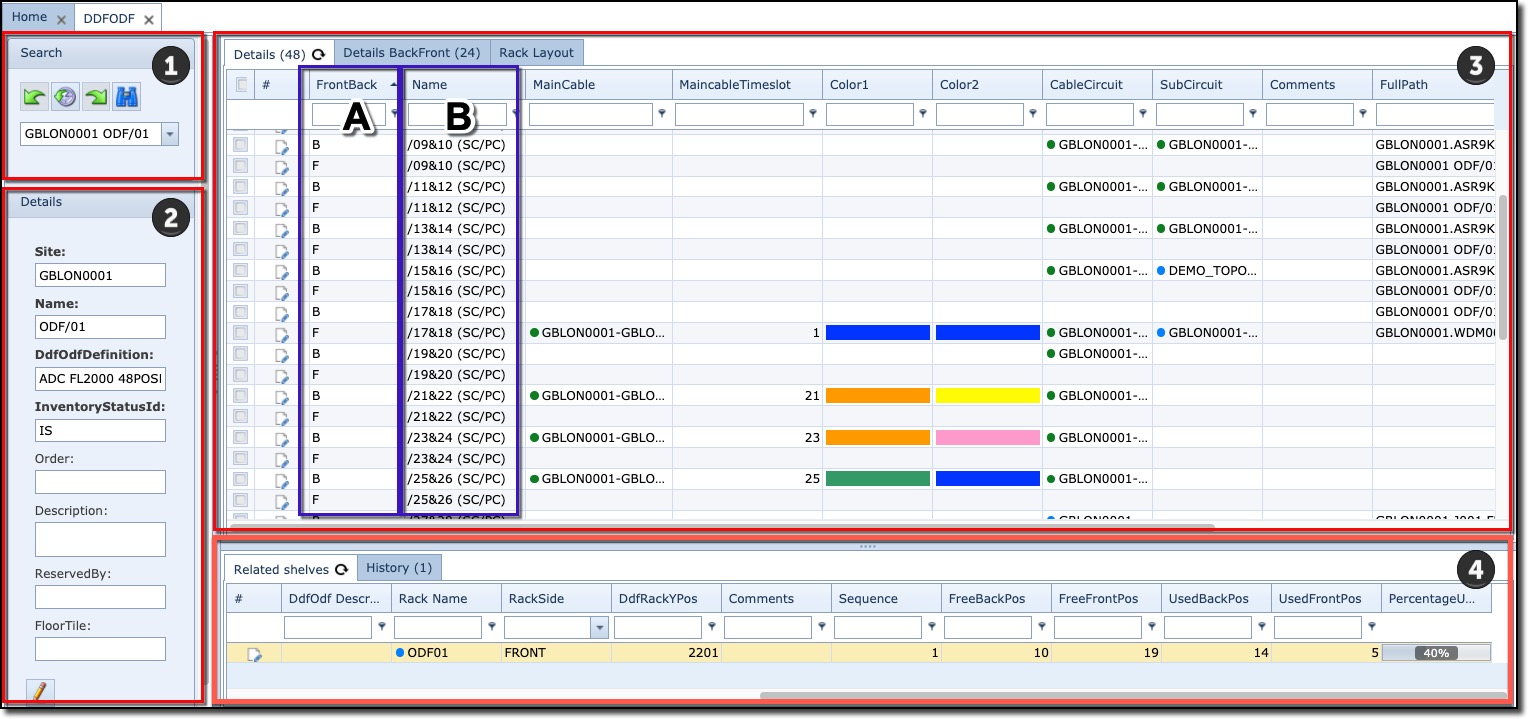Click the binoculars search icon

tap(127, 97)
